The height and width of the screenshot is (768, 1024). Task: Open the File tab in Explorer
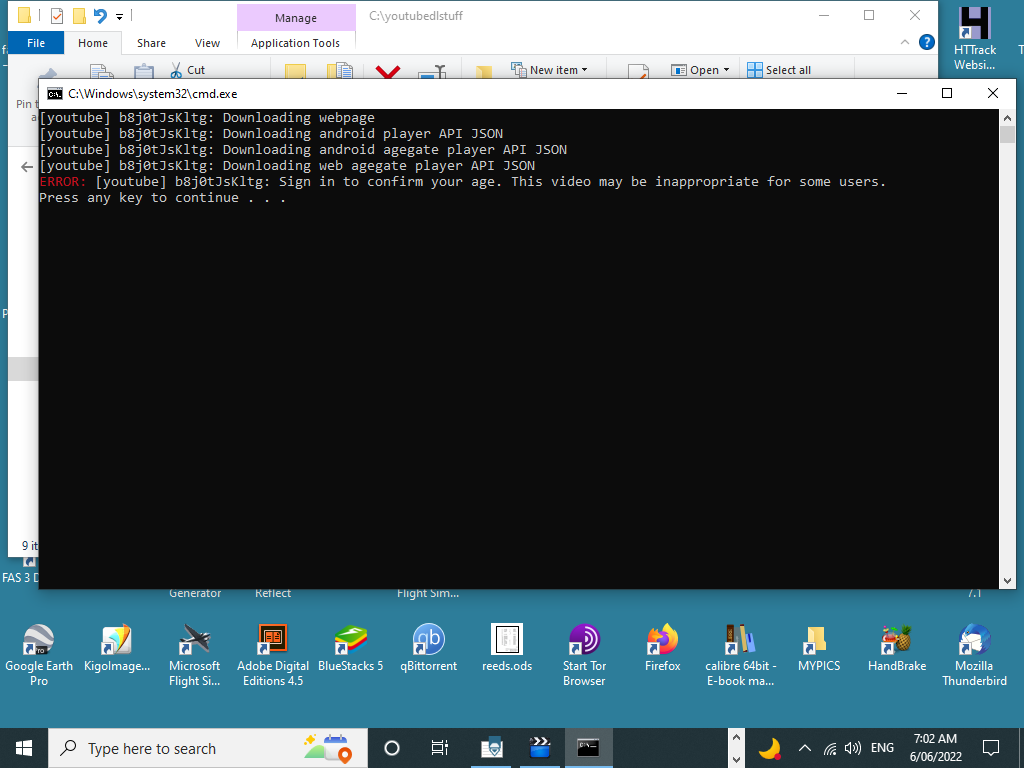[x=36, y=43]
